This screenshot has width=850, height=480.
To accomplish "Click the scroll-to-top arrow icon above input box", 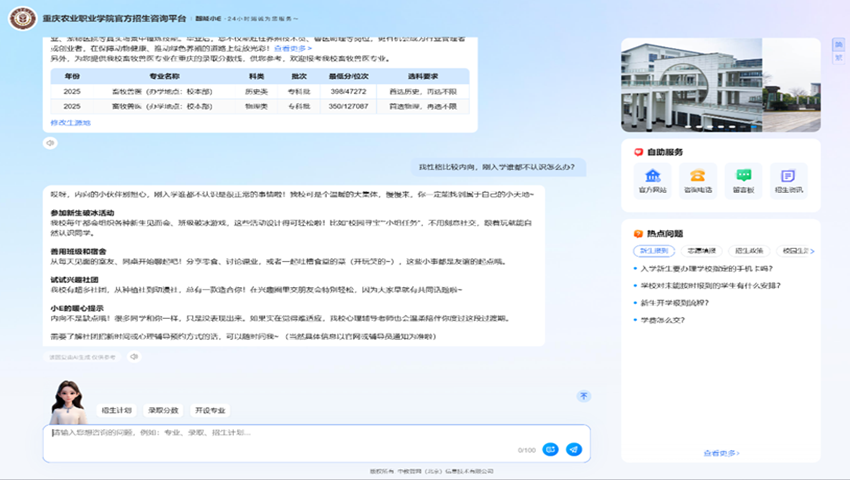I will pyautogui.click(x=584, y=396).
